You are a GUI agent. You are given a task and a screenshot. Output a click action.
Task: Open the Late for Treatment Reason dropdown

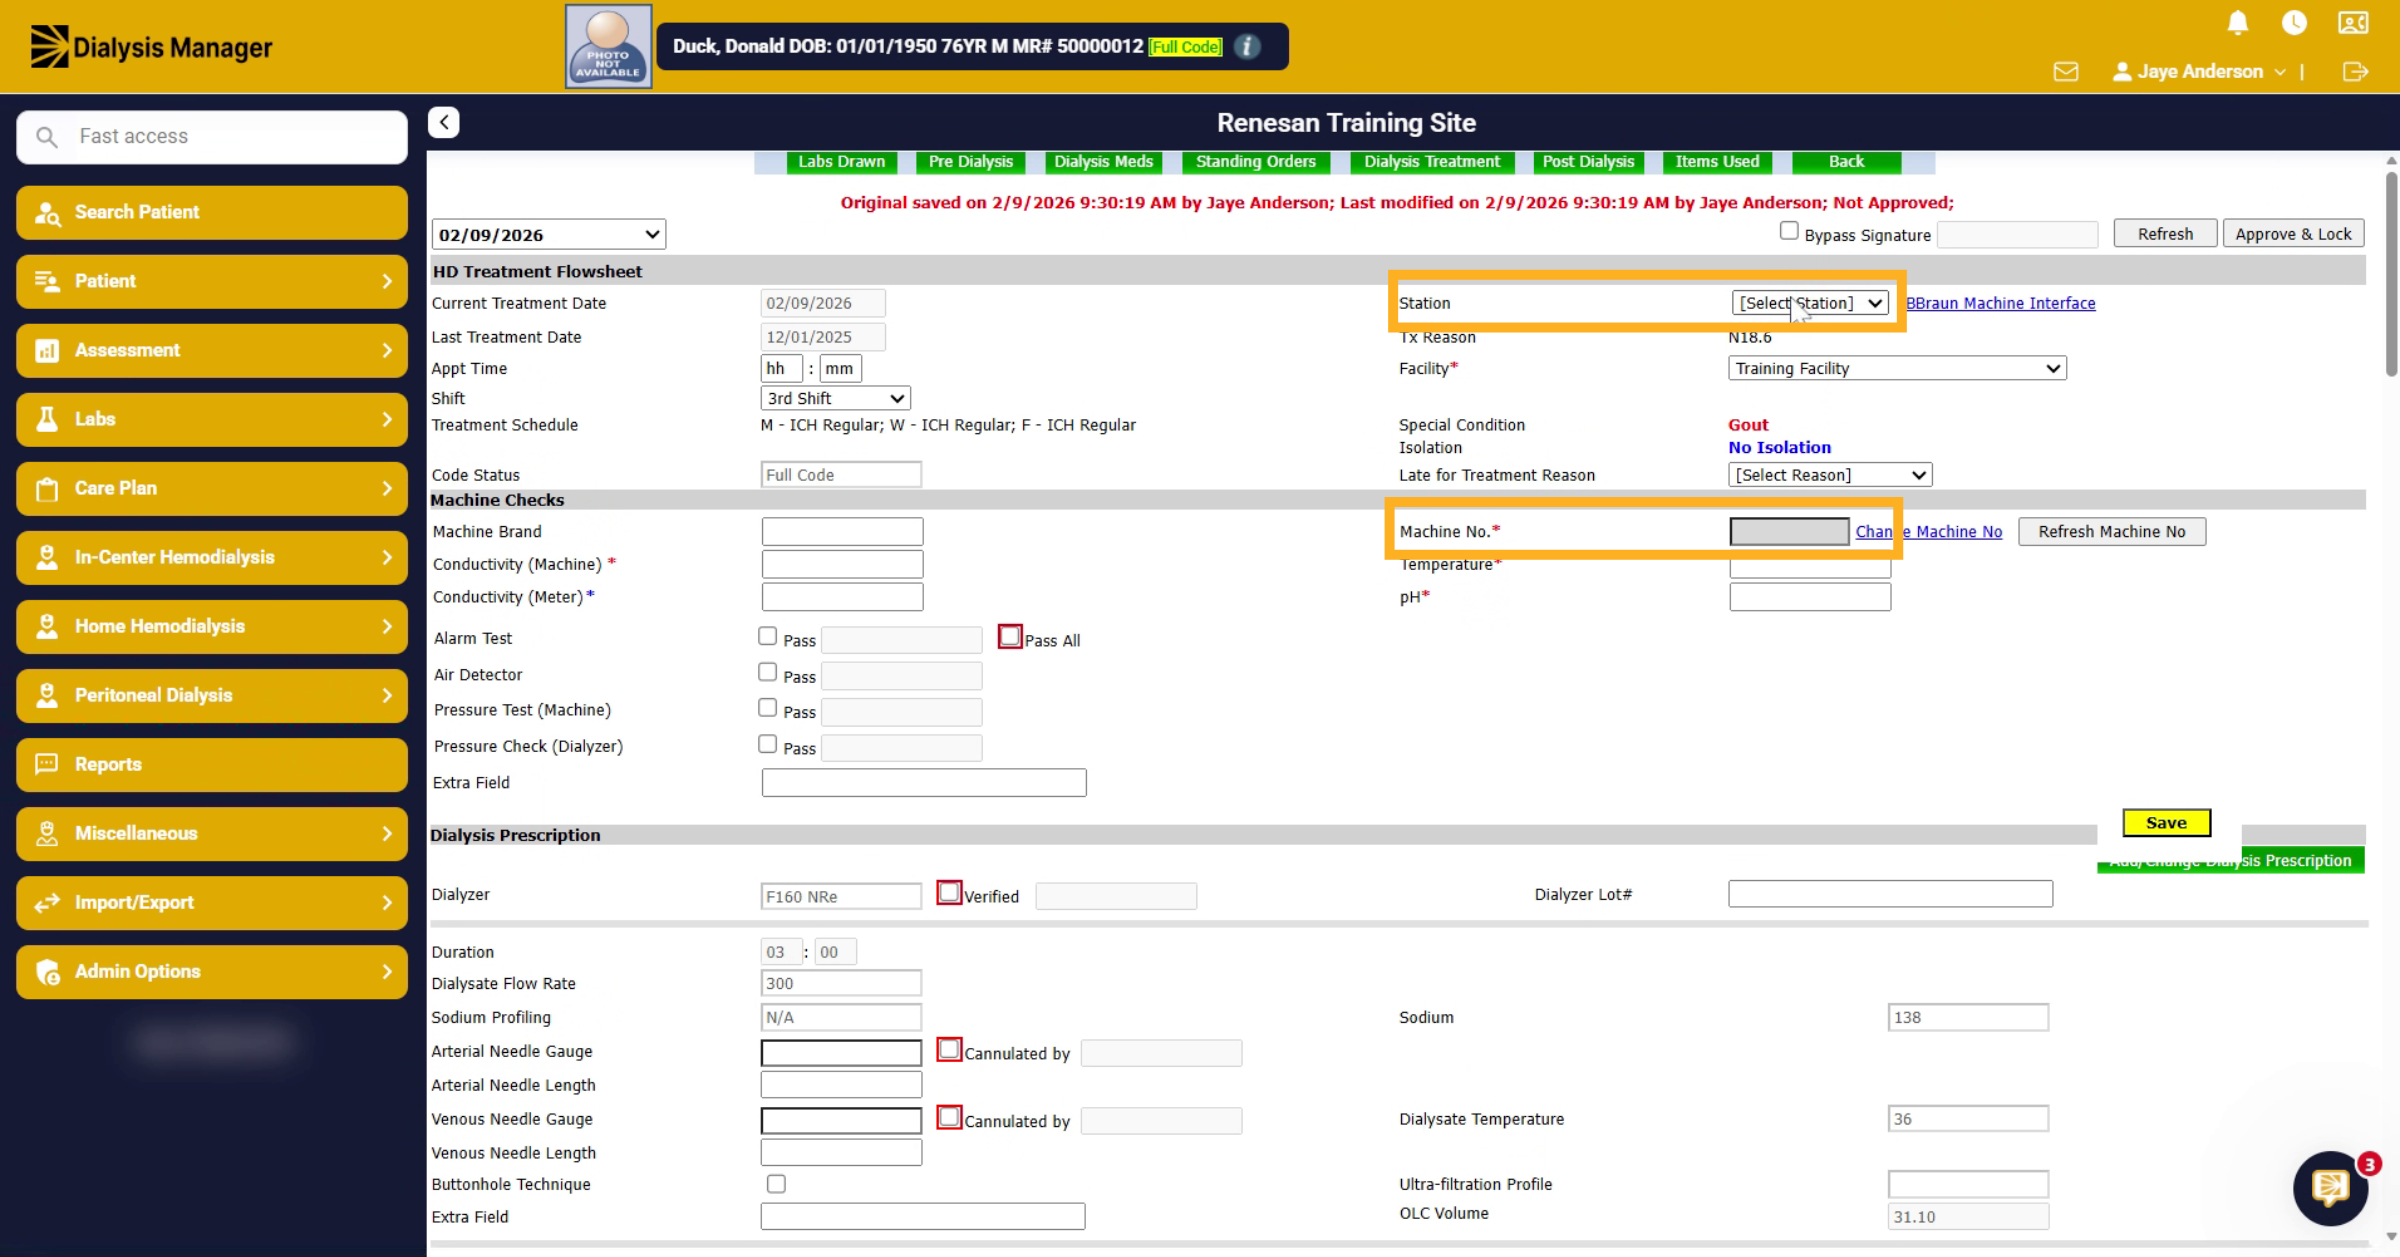click(1830, 475)
